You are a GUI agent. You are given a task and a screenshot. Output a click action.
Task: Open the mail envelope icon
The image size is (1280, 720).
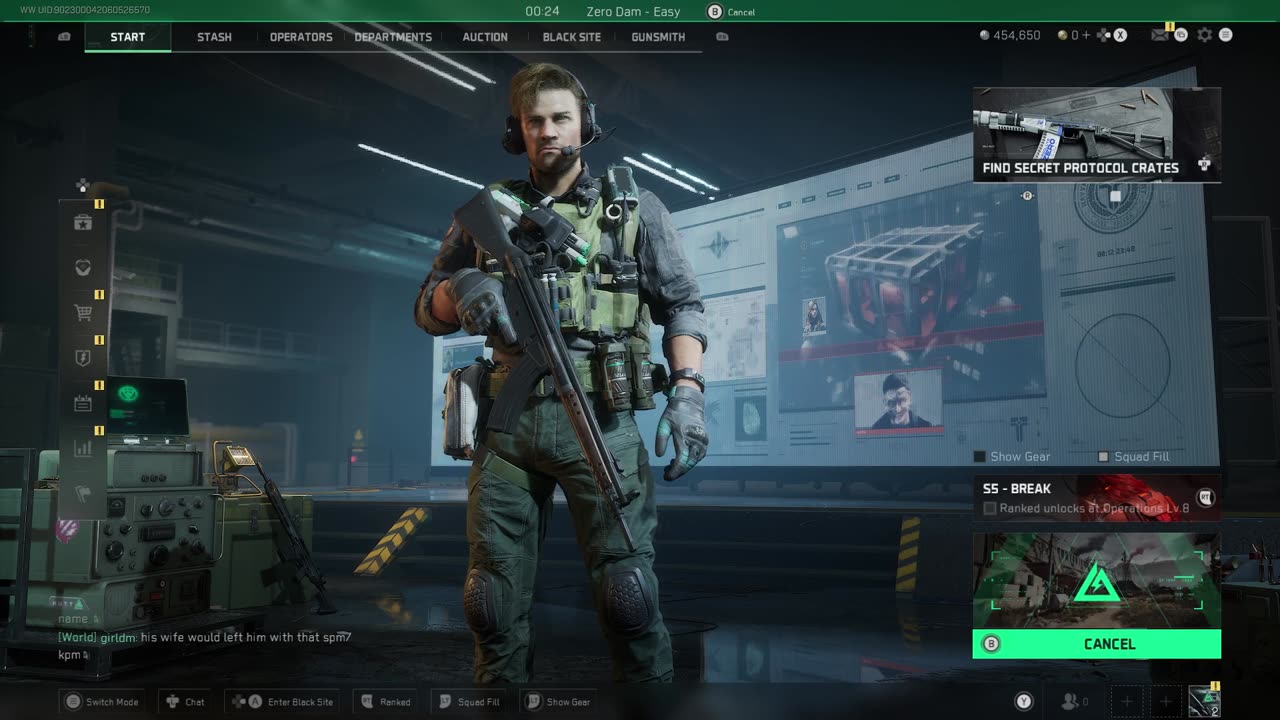point(1159,35)
